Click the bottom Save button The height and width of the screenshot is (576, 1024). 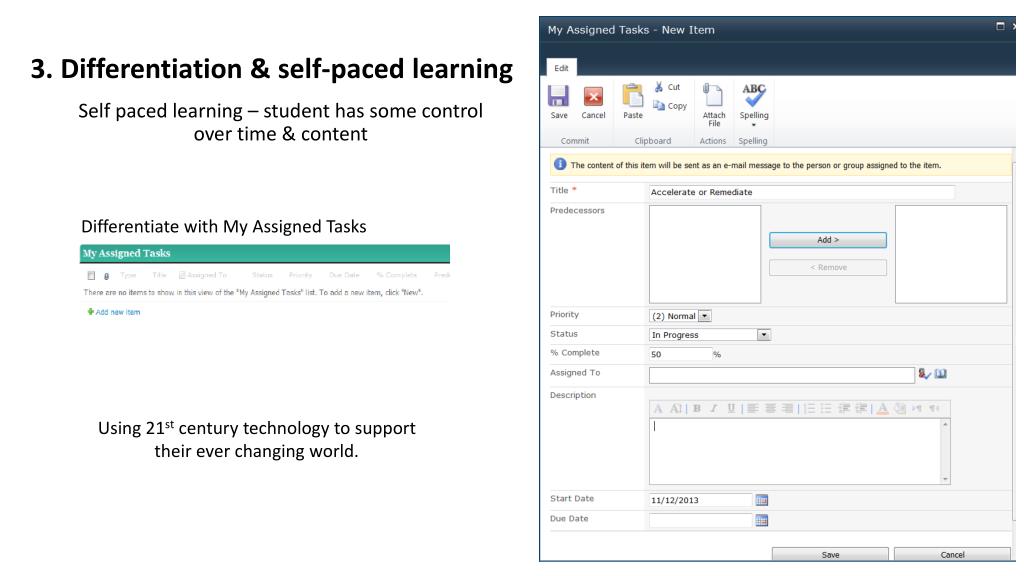(x=830, y=554)
